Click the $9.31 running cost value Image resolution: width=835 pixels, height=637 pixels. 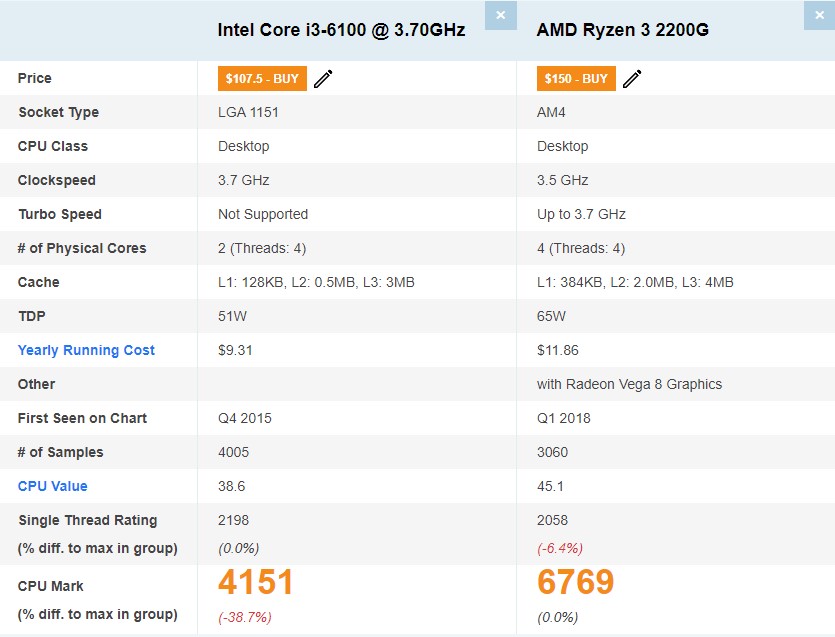[235, 350]
